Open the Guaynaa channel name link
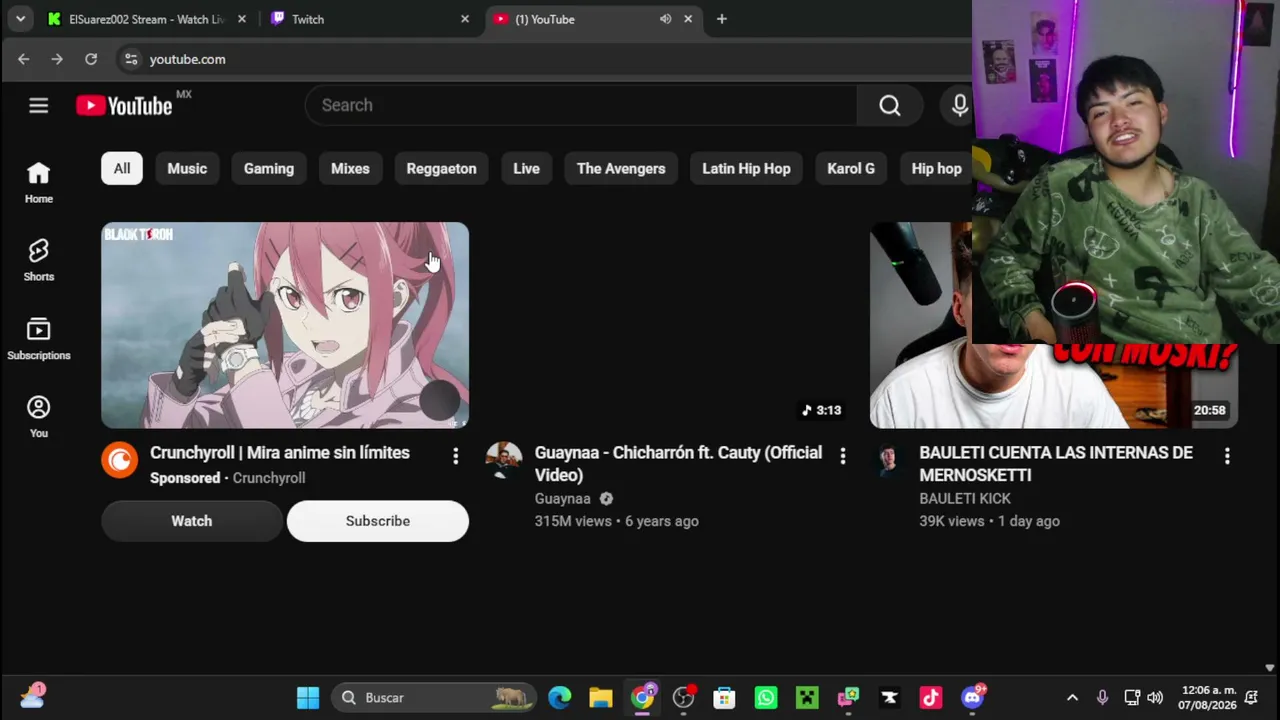 click(x=562, y=499)
